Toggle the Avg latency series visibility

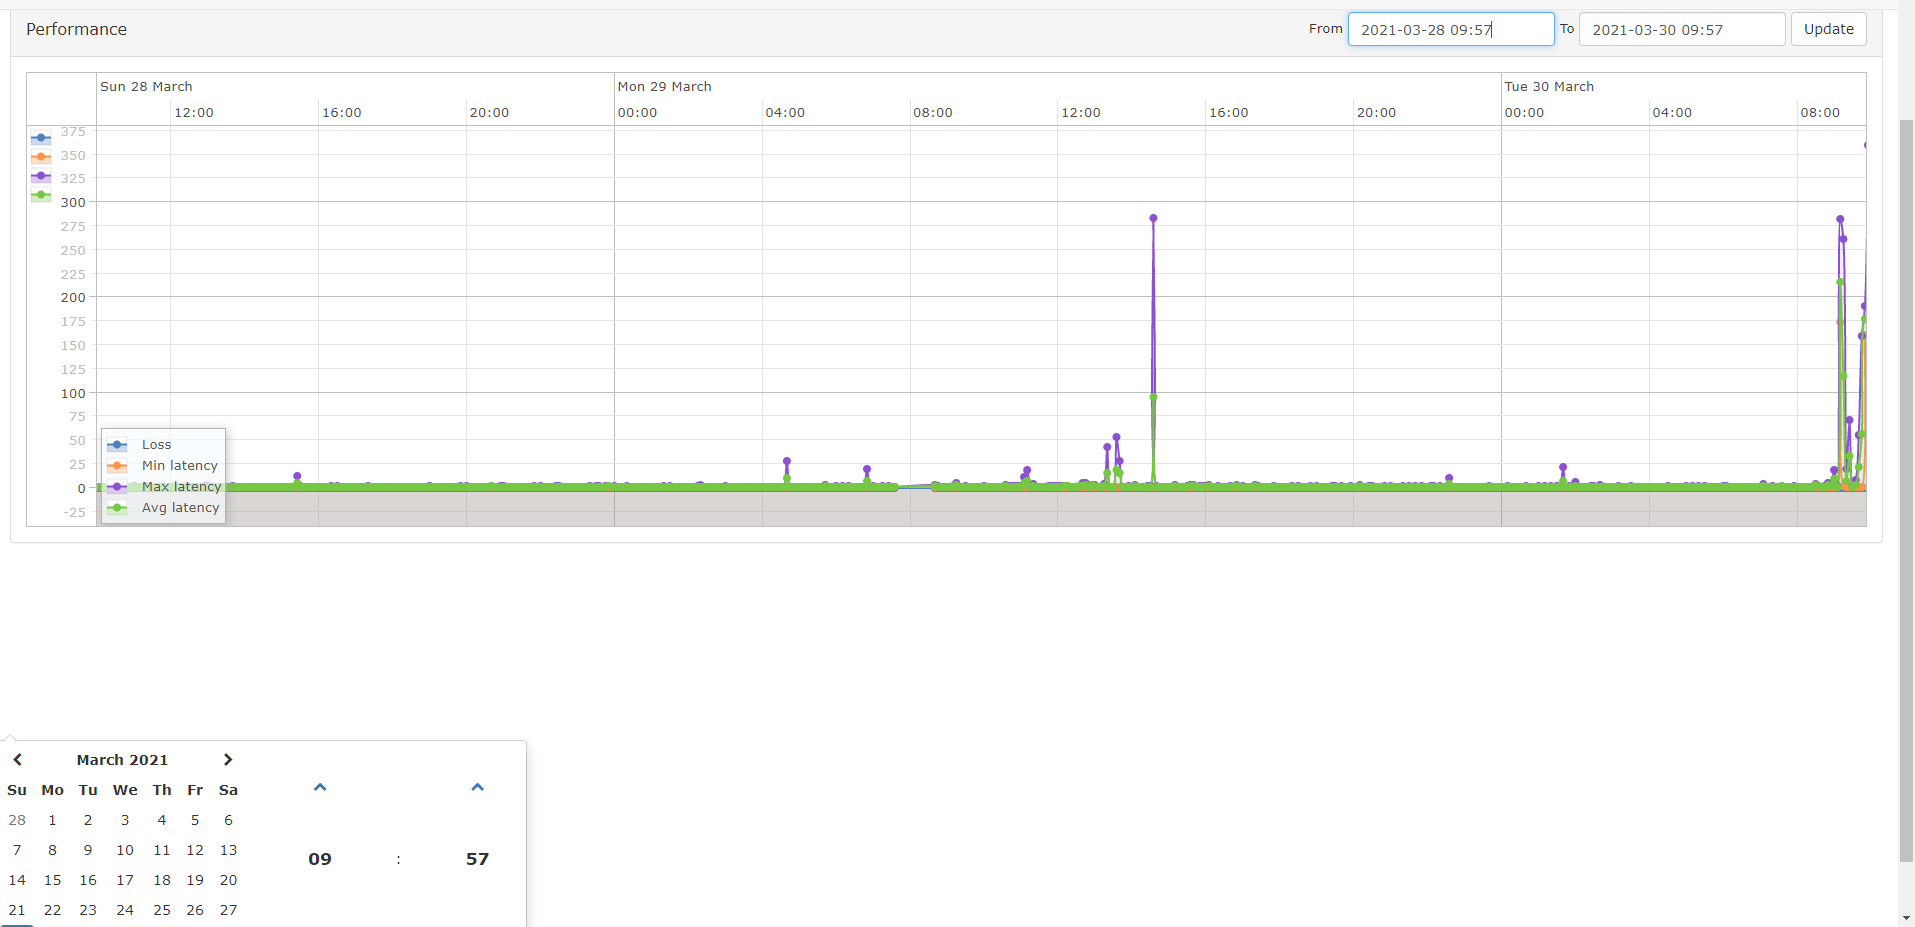point(181,507)
